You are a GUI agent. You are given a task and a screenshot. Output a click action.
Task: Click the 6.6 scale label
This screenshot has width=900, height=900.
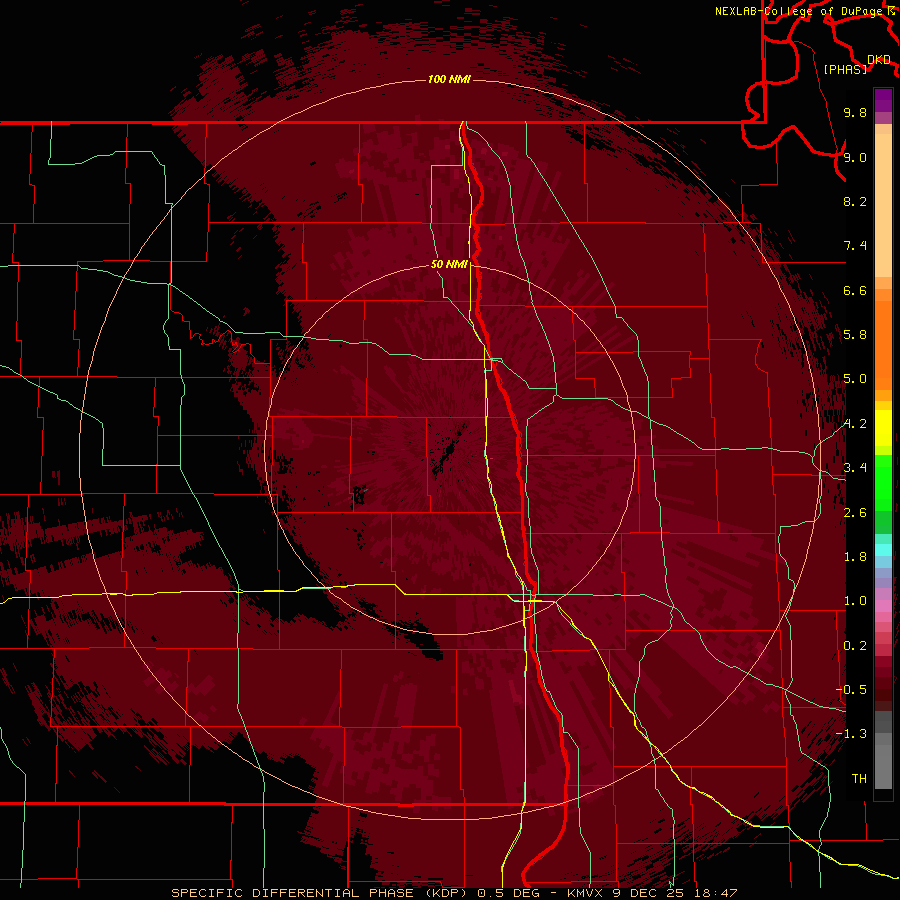855,290
